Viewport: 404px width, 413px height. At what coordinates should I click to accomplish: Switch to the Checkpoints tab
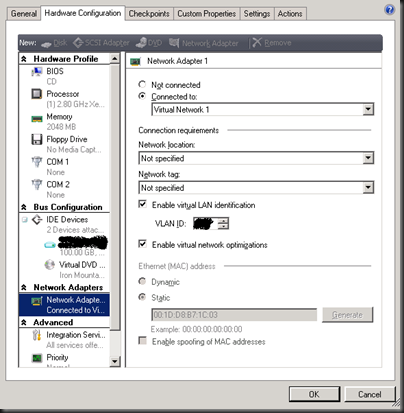149,14
